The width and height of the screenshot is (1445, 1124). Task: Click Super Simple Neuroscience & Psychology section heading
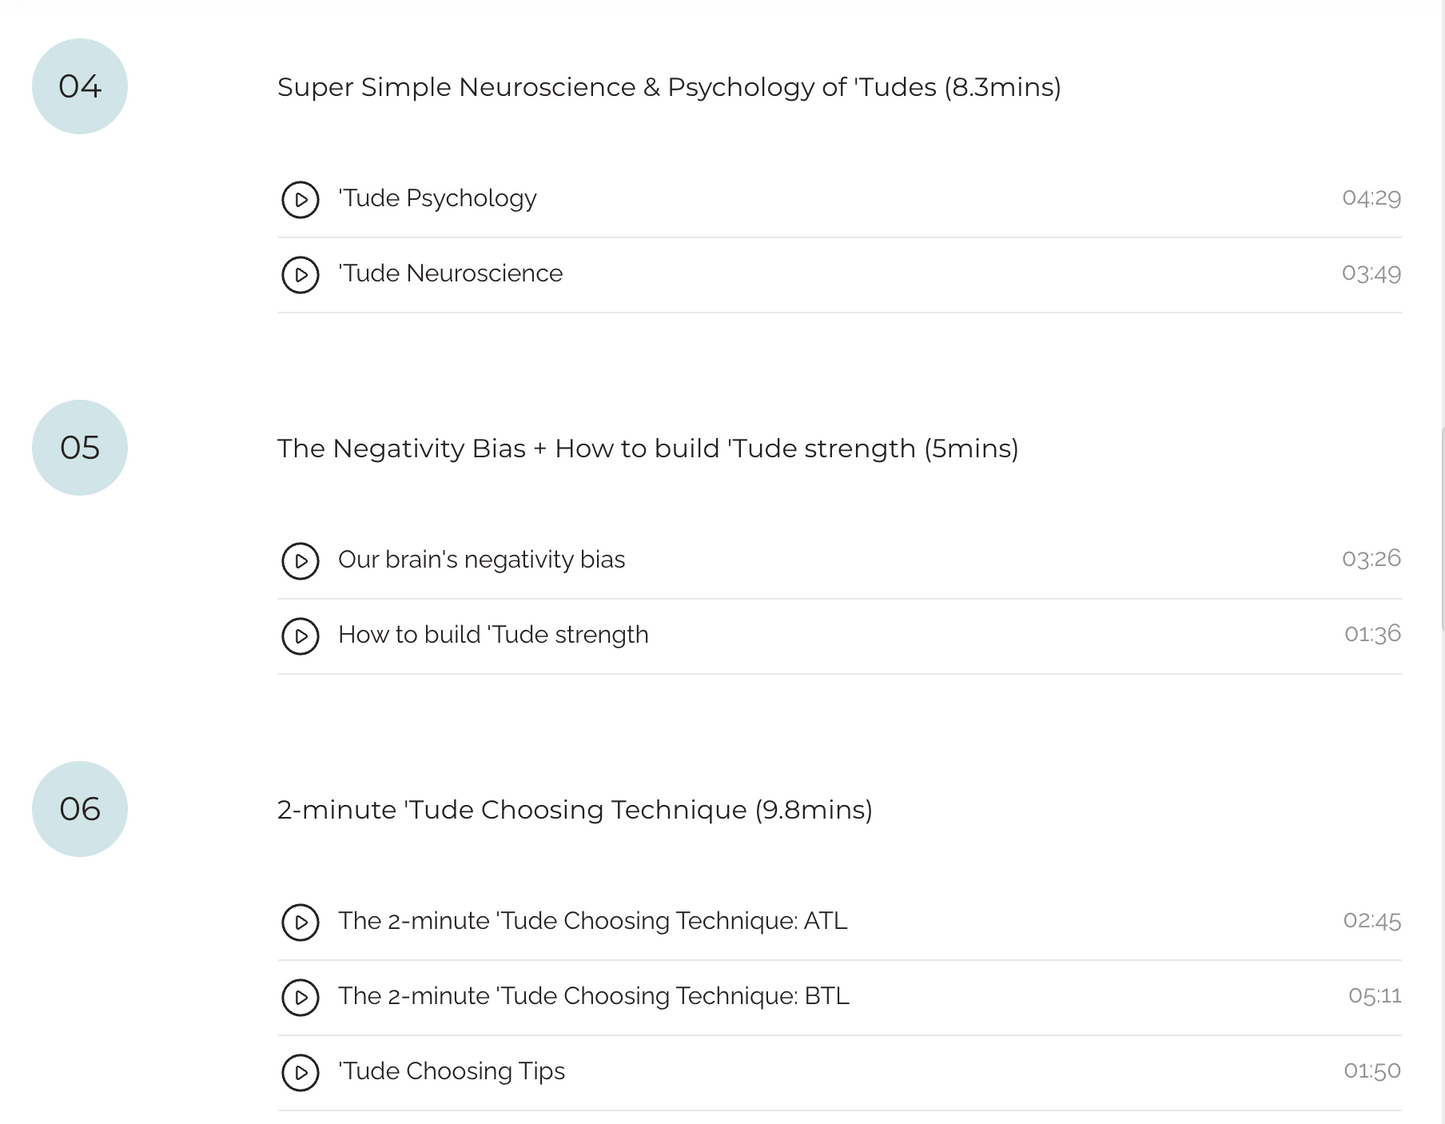tap(668, 87)
